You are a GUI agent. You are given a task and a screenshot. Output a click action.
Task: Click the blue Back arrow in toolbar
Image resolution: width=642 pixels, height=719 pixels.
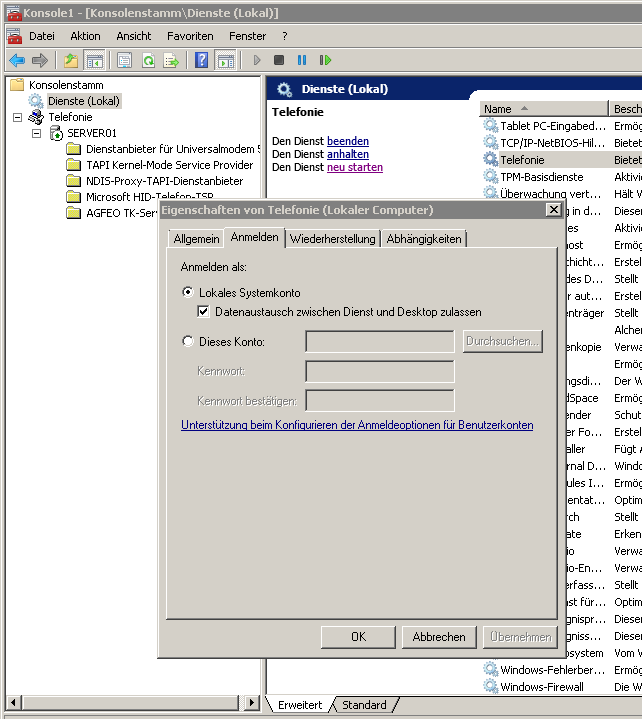click(17, 60)
